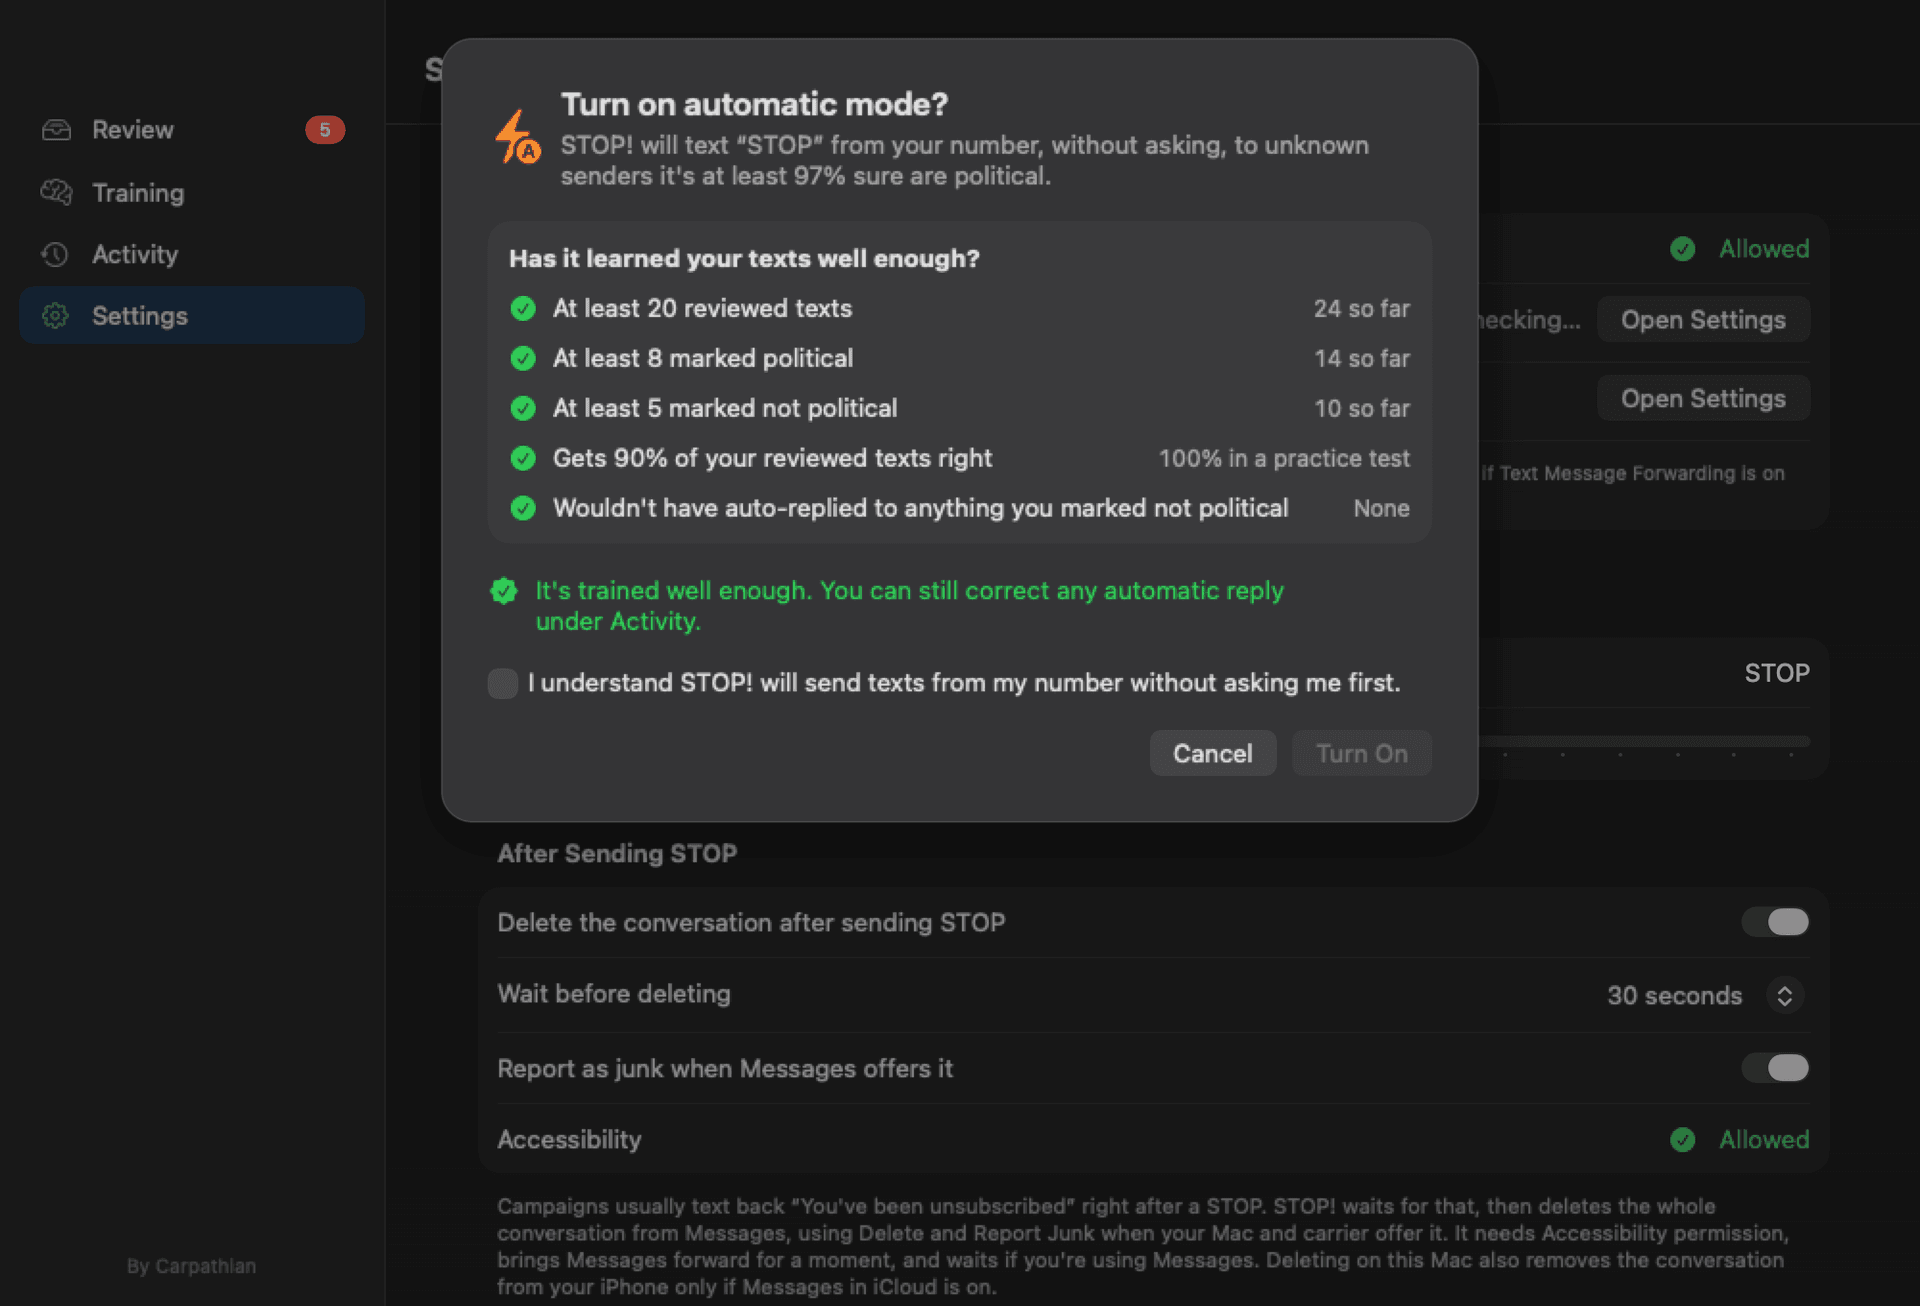Click the green check beside the bottom Accessibility Allowed
Viewport: 1920px width, 1306px height.
[1683, 1139]
